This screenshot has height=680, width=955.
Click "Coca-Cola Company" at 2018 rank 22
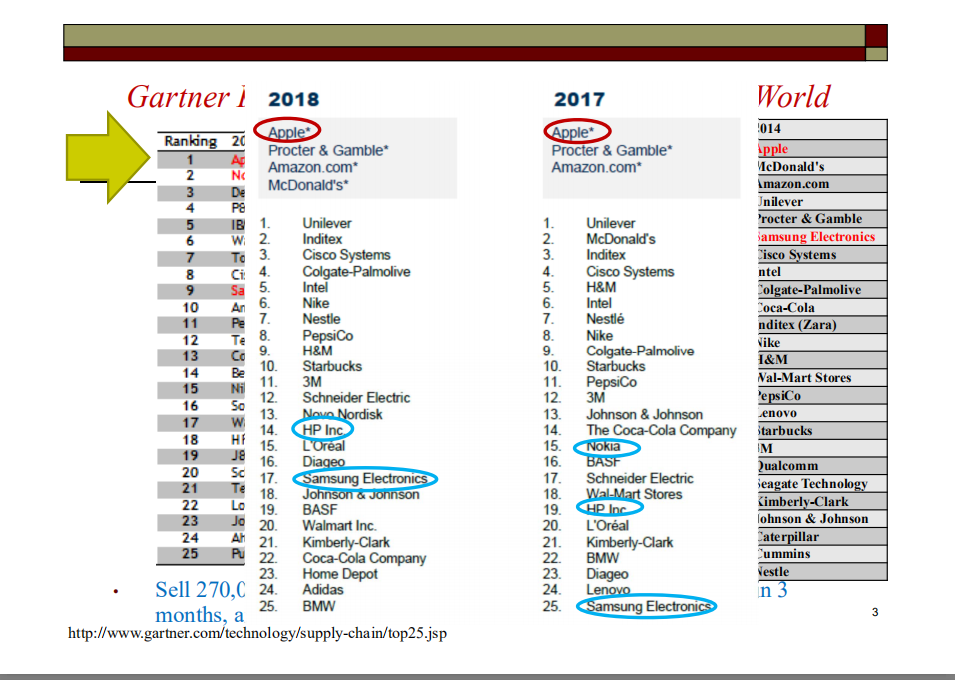pos(364,558)
